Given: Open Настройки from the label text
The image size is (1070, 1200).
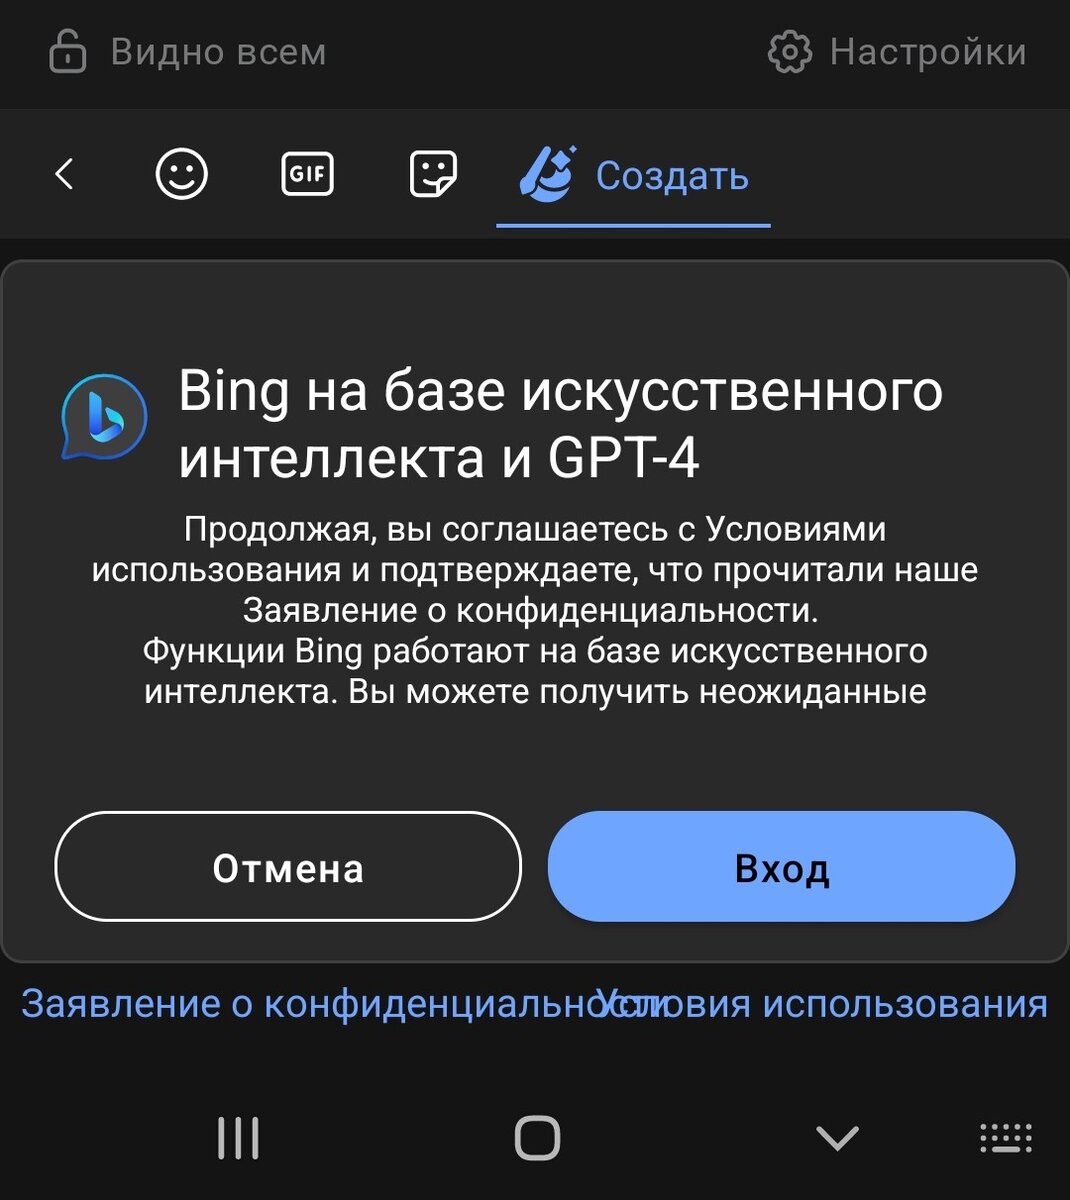Looking at the screenshot, I should (x=928, y=52).
